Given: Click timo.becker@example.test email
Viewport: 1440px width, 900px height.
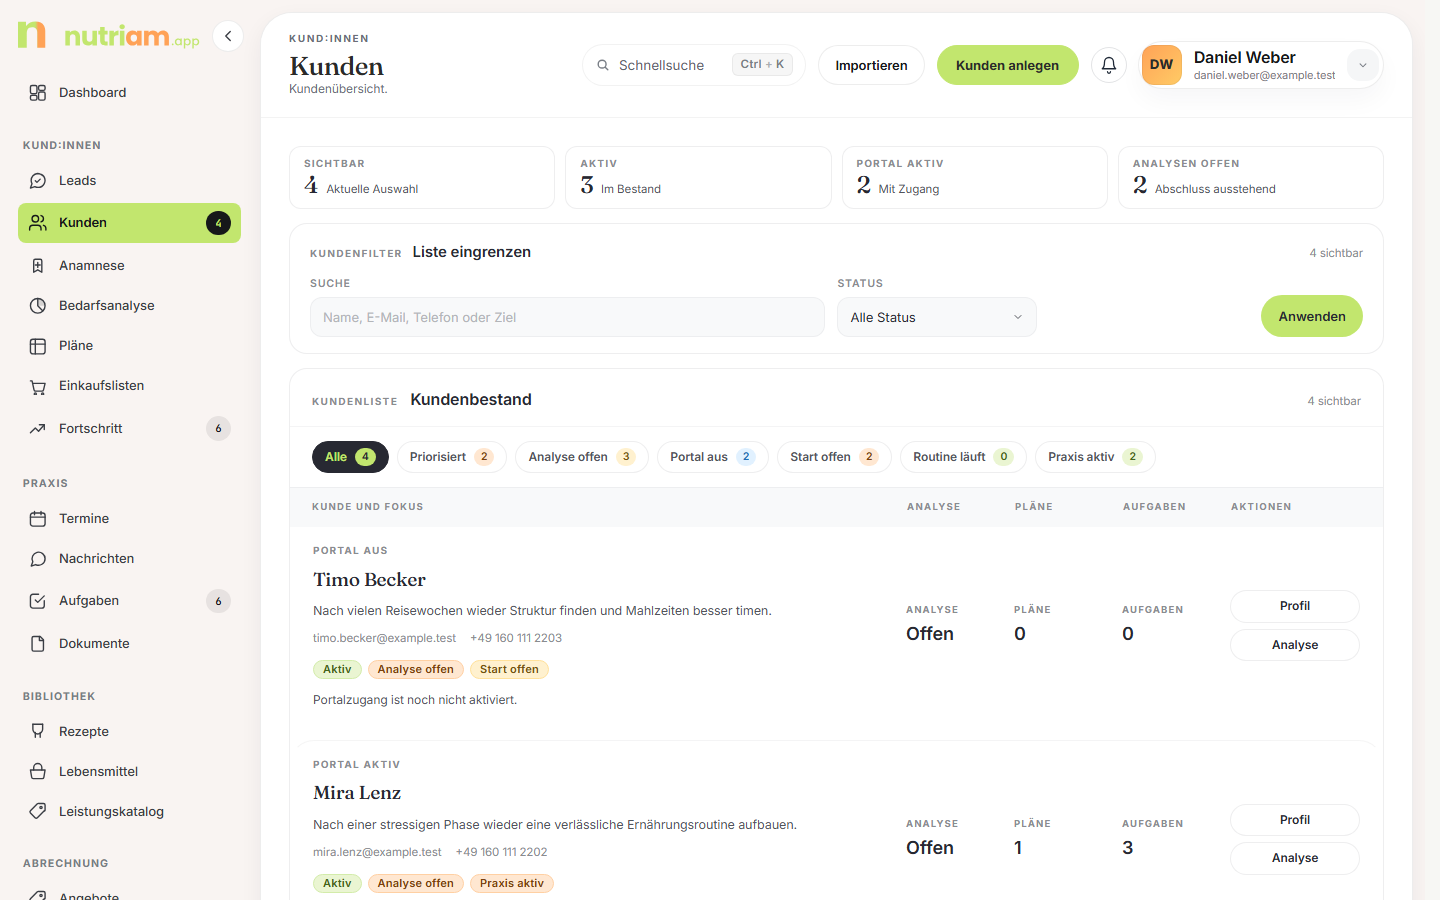Looking at the screenshot, I should 384,638.
